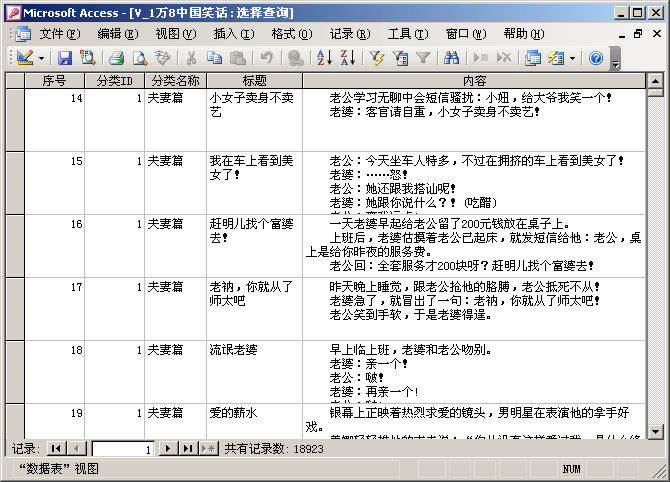Select row selector for record 18
Screen dimensions: 670x482
pyautogui.click(x=15, y=372)
